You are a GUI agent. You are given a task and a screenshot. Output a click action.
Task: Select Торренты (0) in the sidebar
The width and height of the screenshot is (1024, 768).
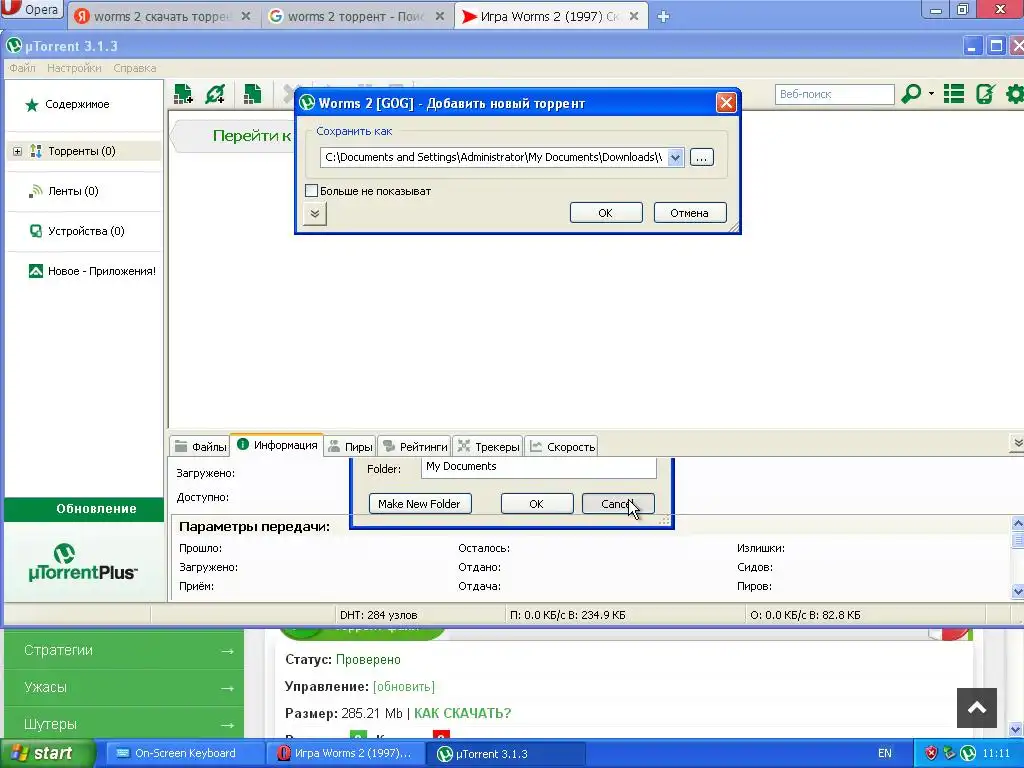click(x=82, y=152)
